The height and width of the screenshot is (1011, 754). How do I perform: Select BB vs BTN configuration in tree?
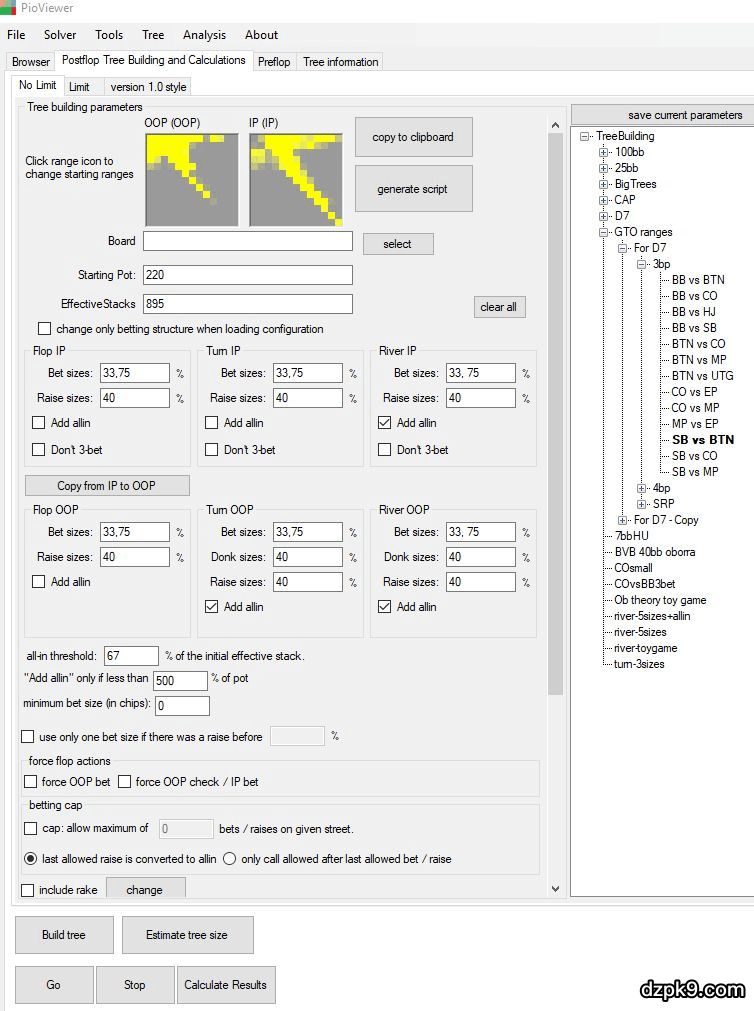tap(697, 280)
